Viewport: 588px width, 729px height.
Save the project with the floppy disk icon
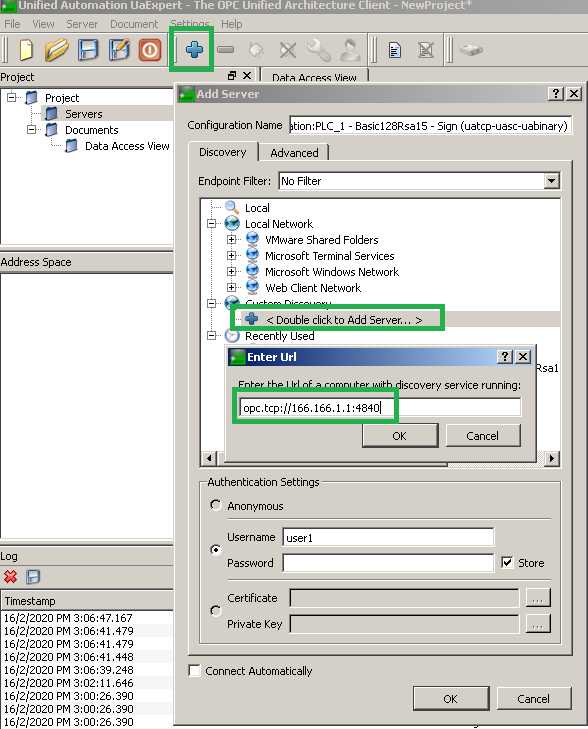tap(88, 50)
